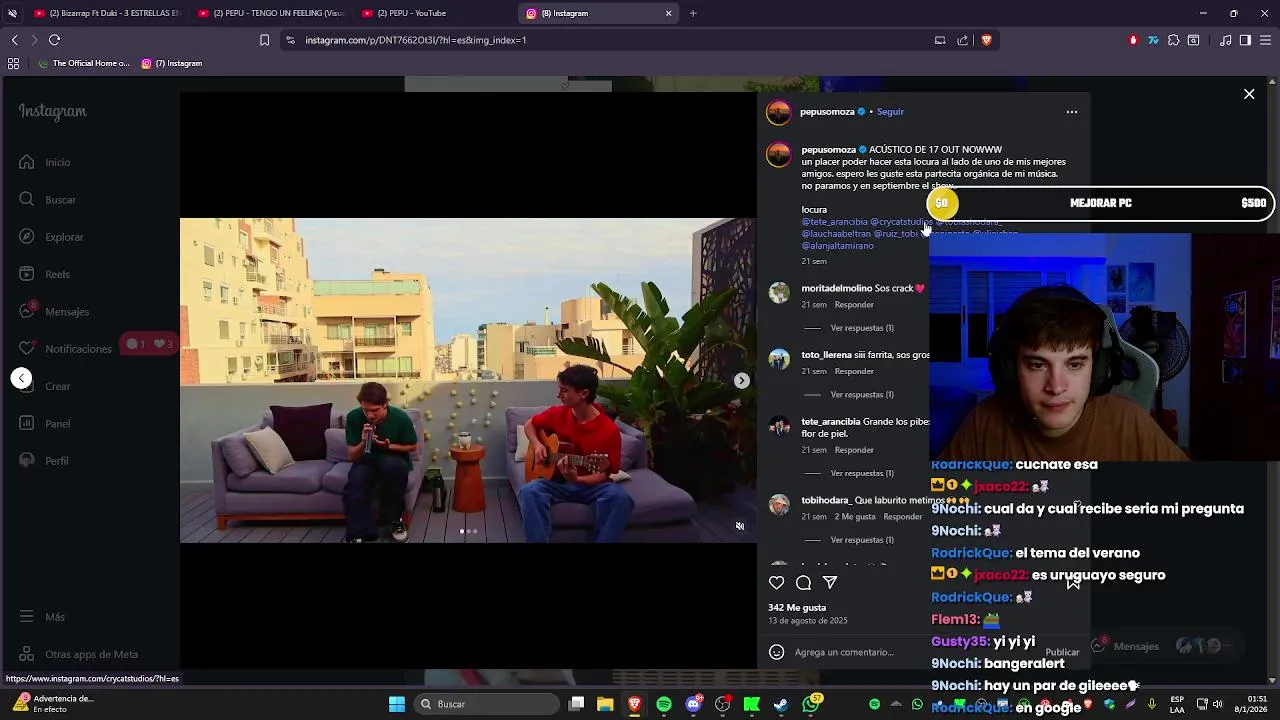Open Panel in the sidebar

click(x=45, y=423)
